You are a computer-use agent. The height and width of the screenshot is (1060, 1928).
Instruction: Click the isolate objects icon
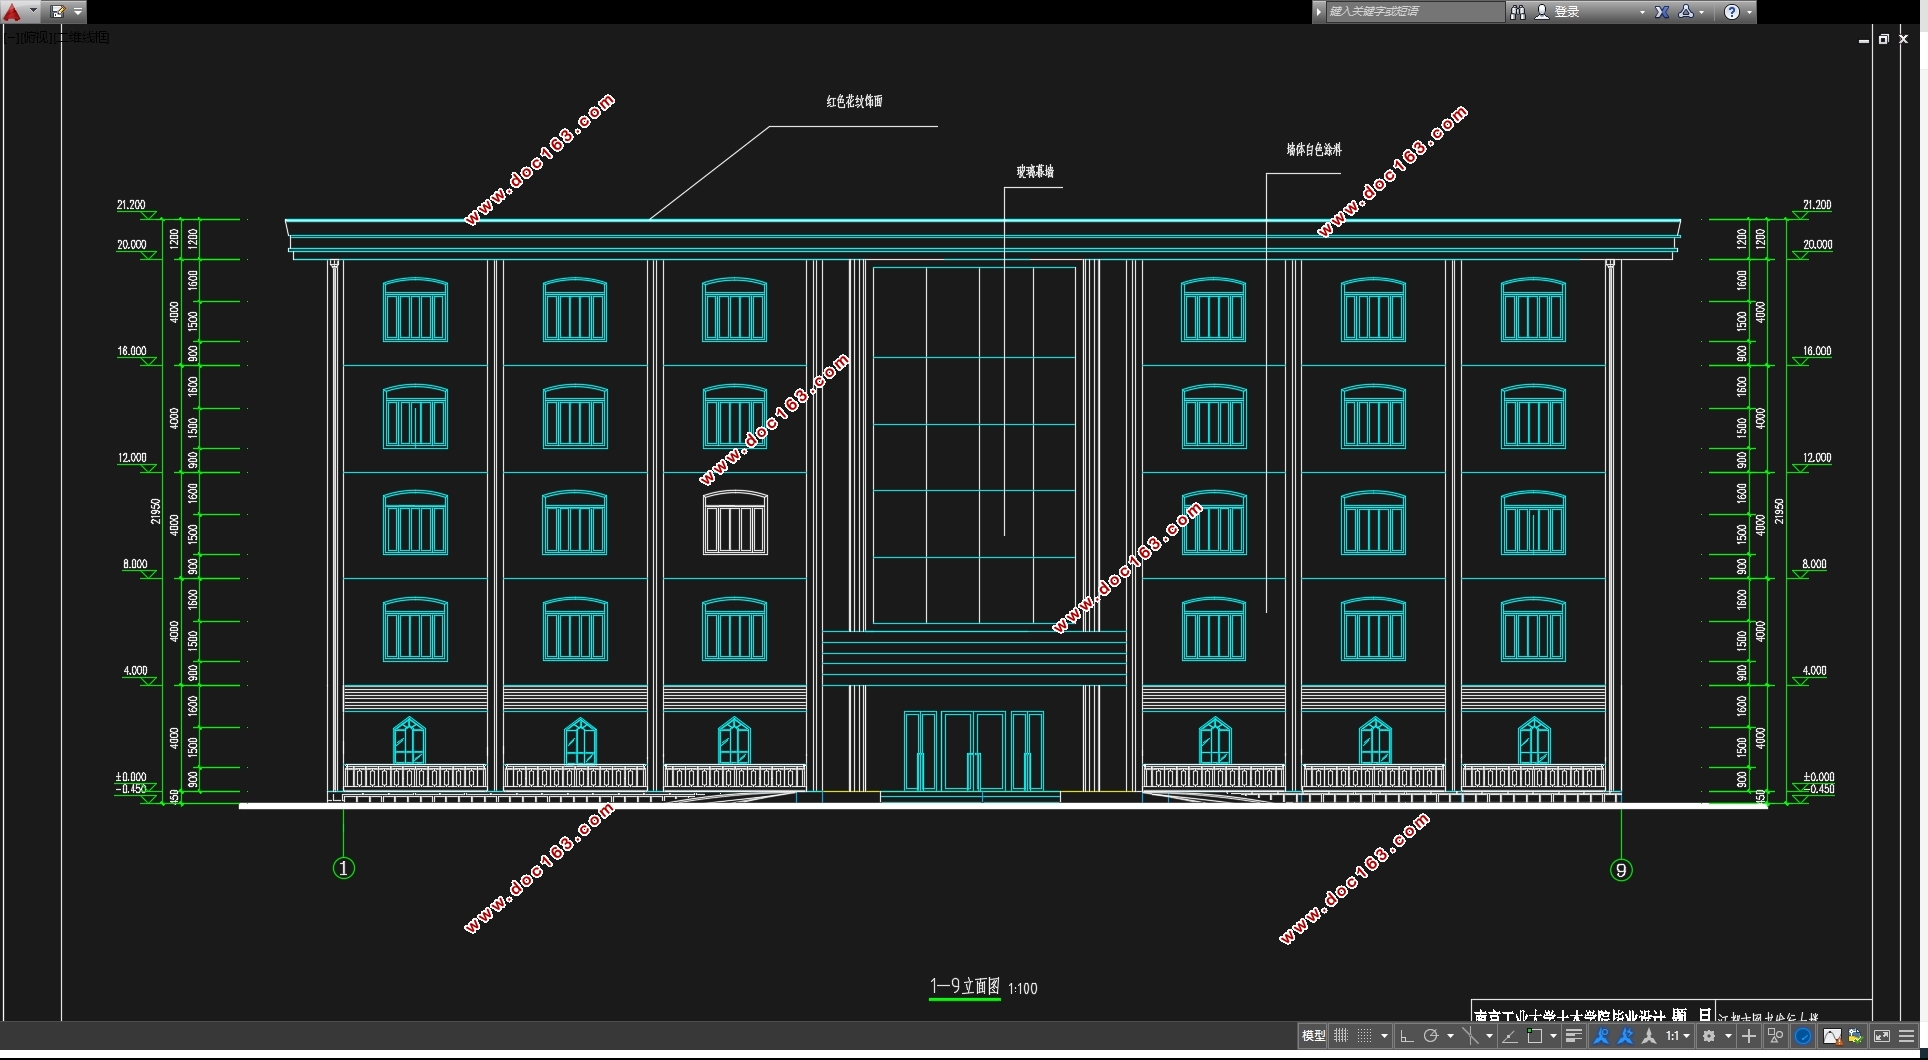click(x=1776, y=1036)
